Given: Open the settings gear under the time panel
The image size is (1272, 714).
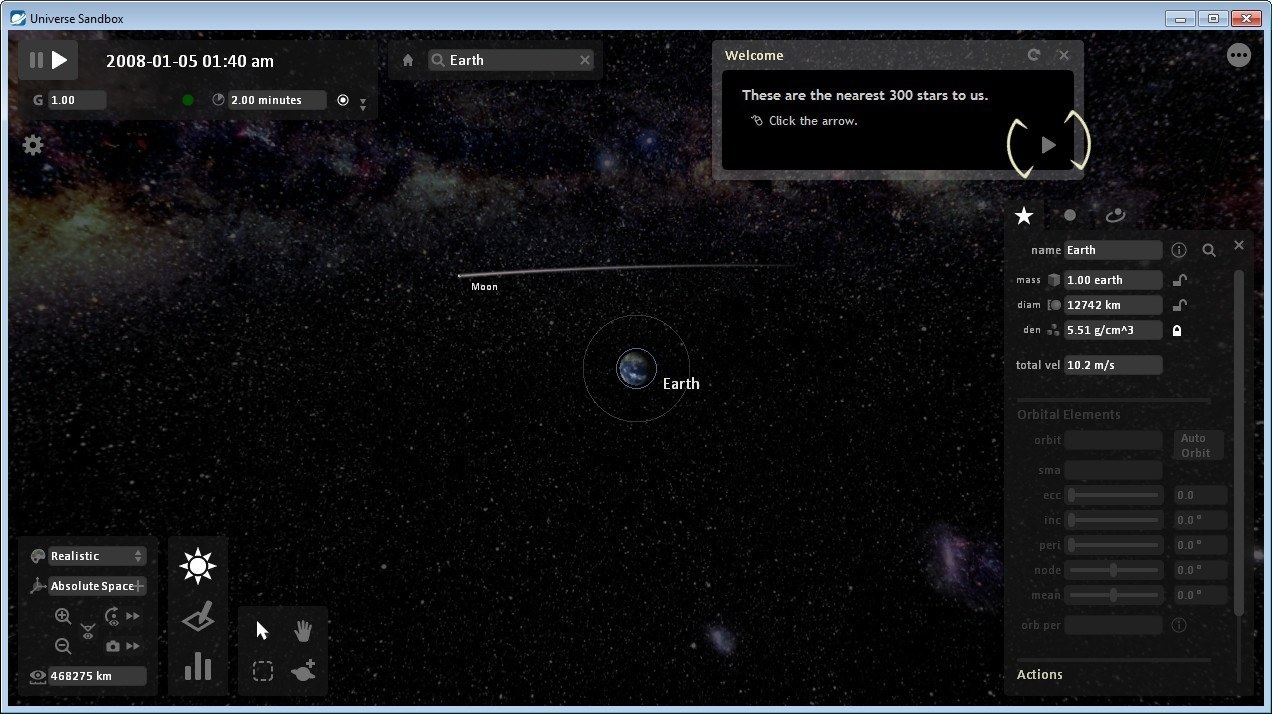Looking at the screenshot, I should (33, 145).
